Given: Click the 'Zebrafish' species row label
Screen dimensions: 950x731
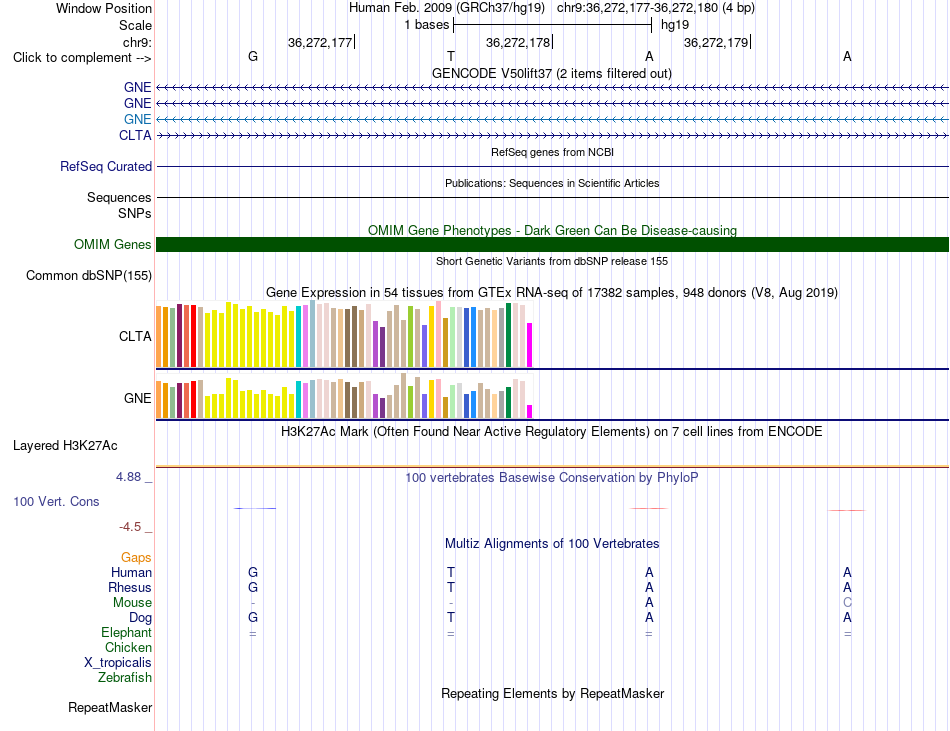Looking at the screenshot, I should (x=125, y=677).
